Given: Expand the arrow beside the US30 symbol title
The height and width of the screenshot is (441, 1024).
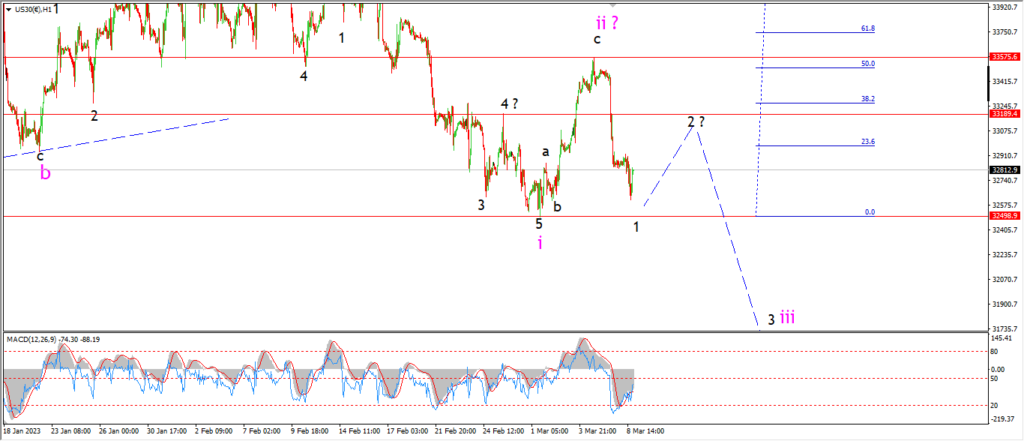Looking at the screenshot, I should pyautogui.click(x=8, y=9).
